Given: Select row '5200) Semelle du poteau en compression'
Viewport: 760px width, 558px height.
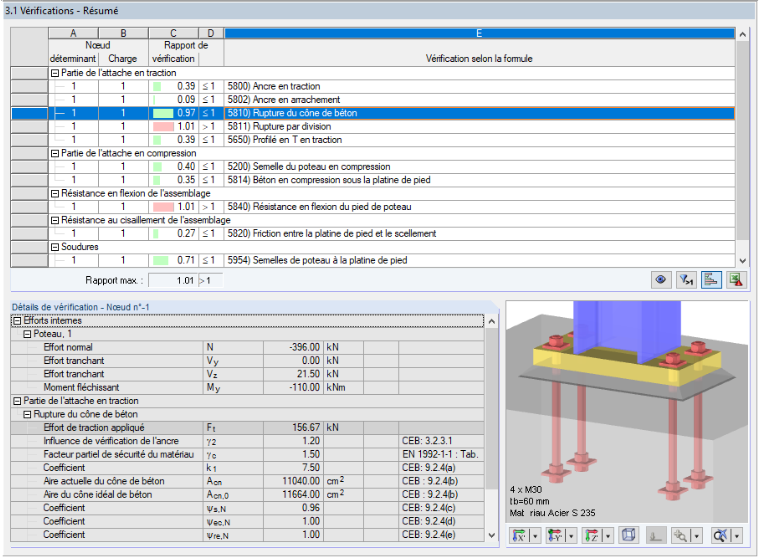Looking at the screenshot, I should pyautogui.click(x=373, y=167).
